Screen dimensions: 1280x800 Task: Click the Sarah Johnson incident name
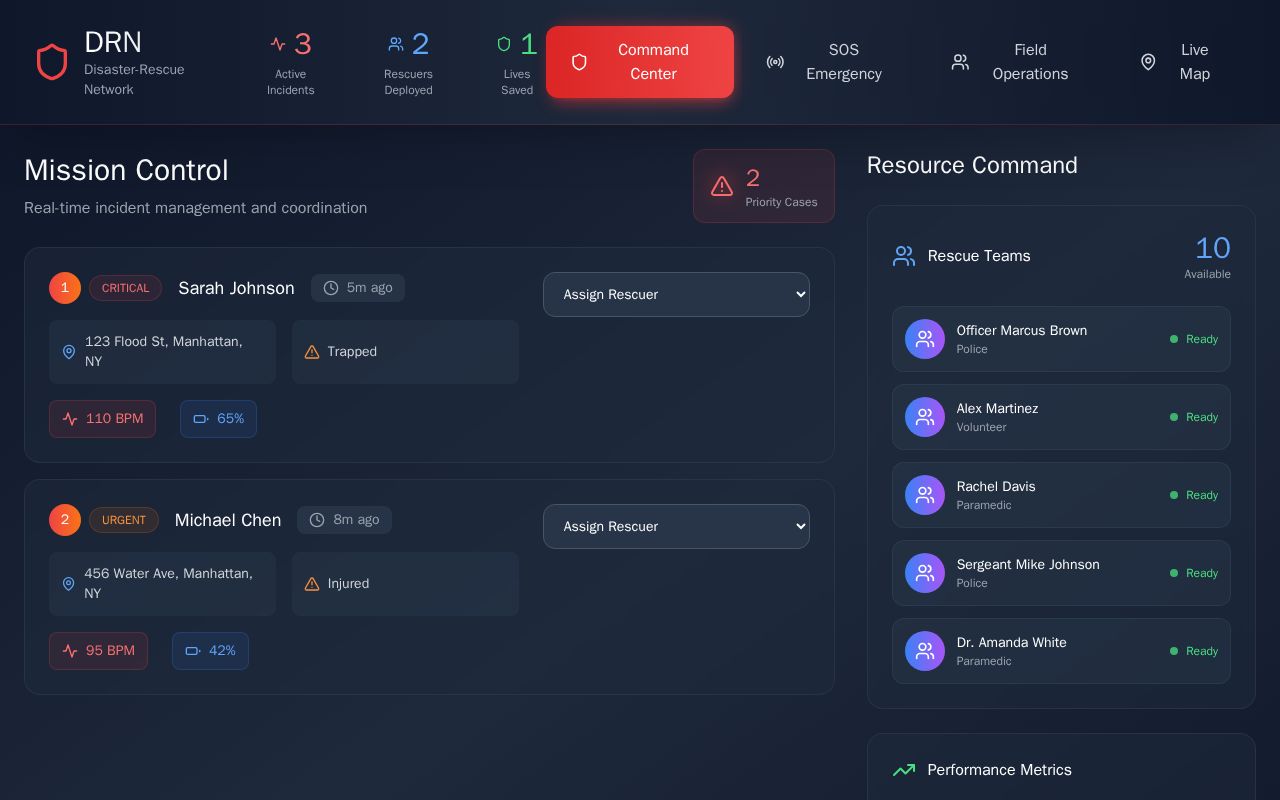236,288
